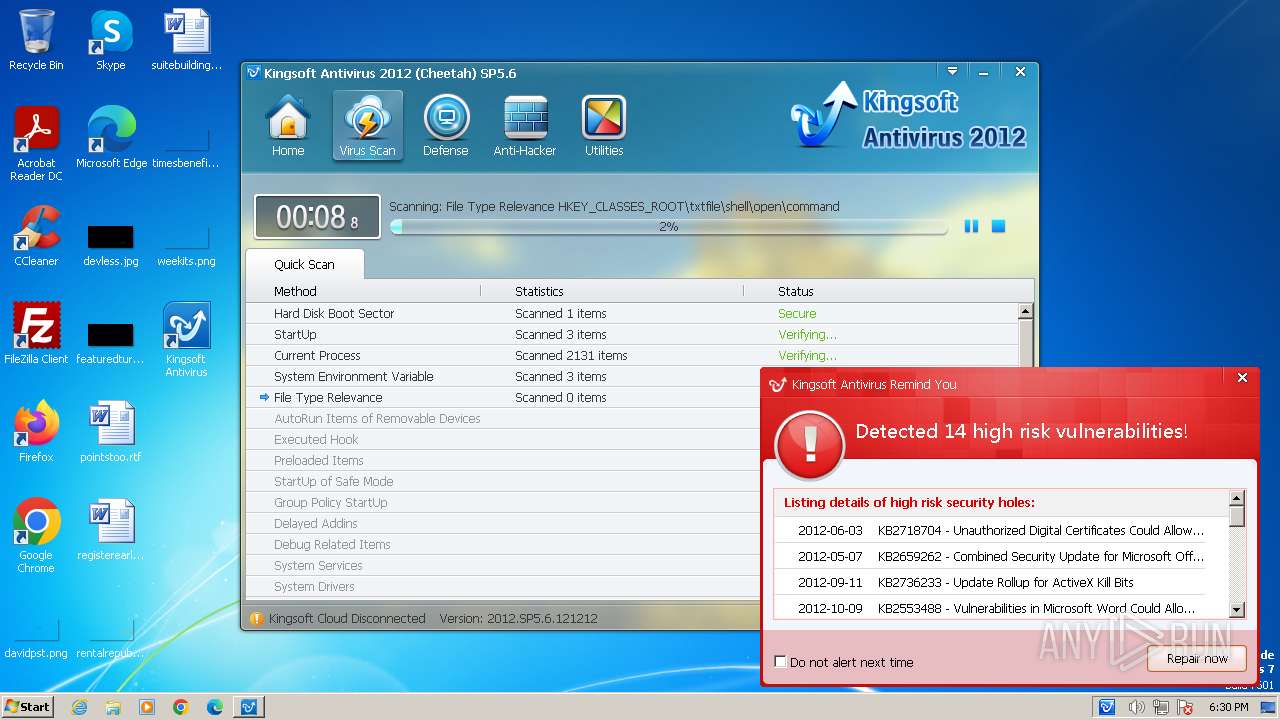This screenshot has height=720, width=1280.
Task: Pause the running quick scan
Action: point(971,227)
